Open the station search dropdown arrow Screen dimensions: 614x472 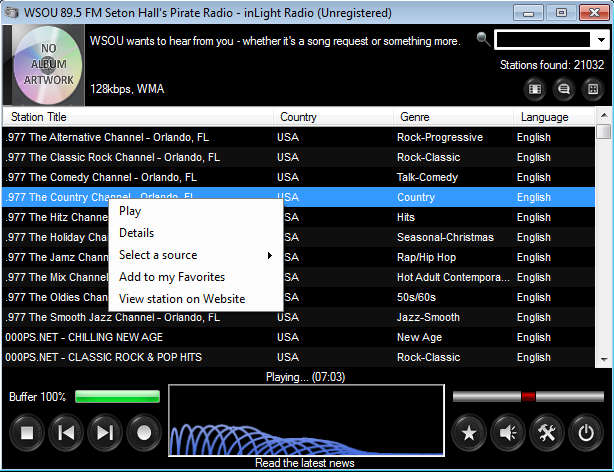tap(601, 40)
